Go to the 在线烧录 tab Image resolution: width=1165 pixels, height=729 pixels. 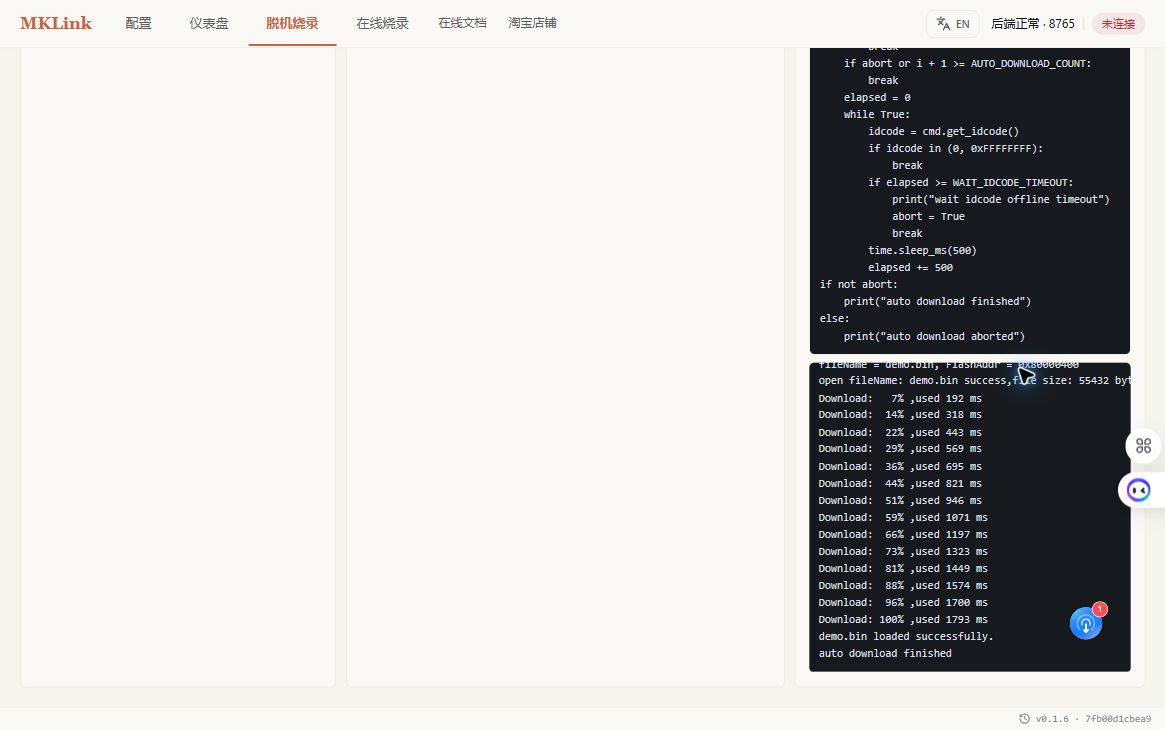[382, 23]
